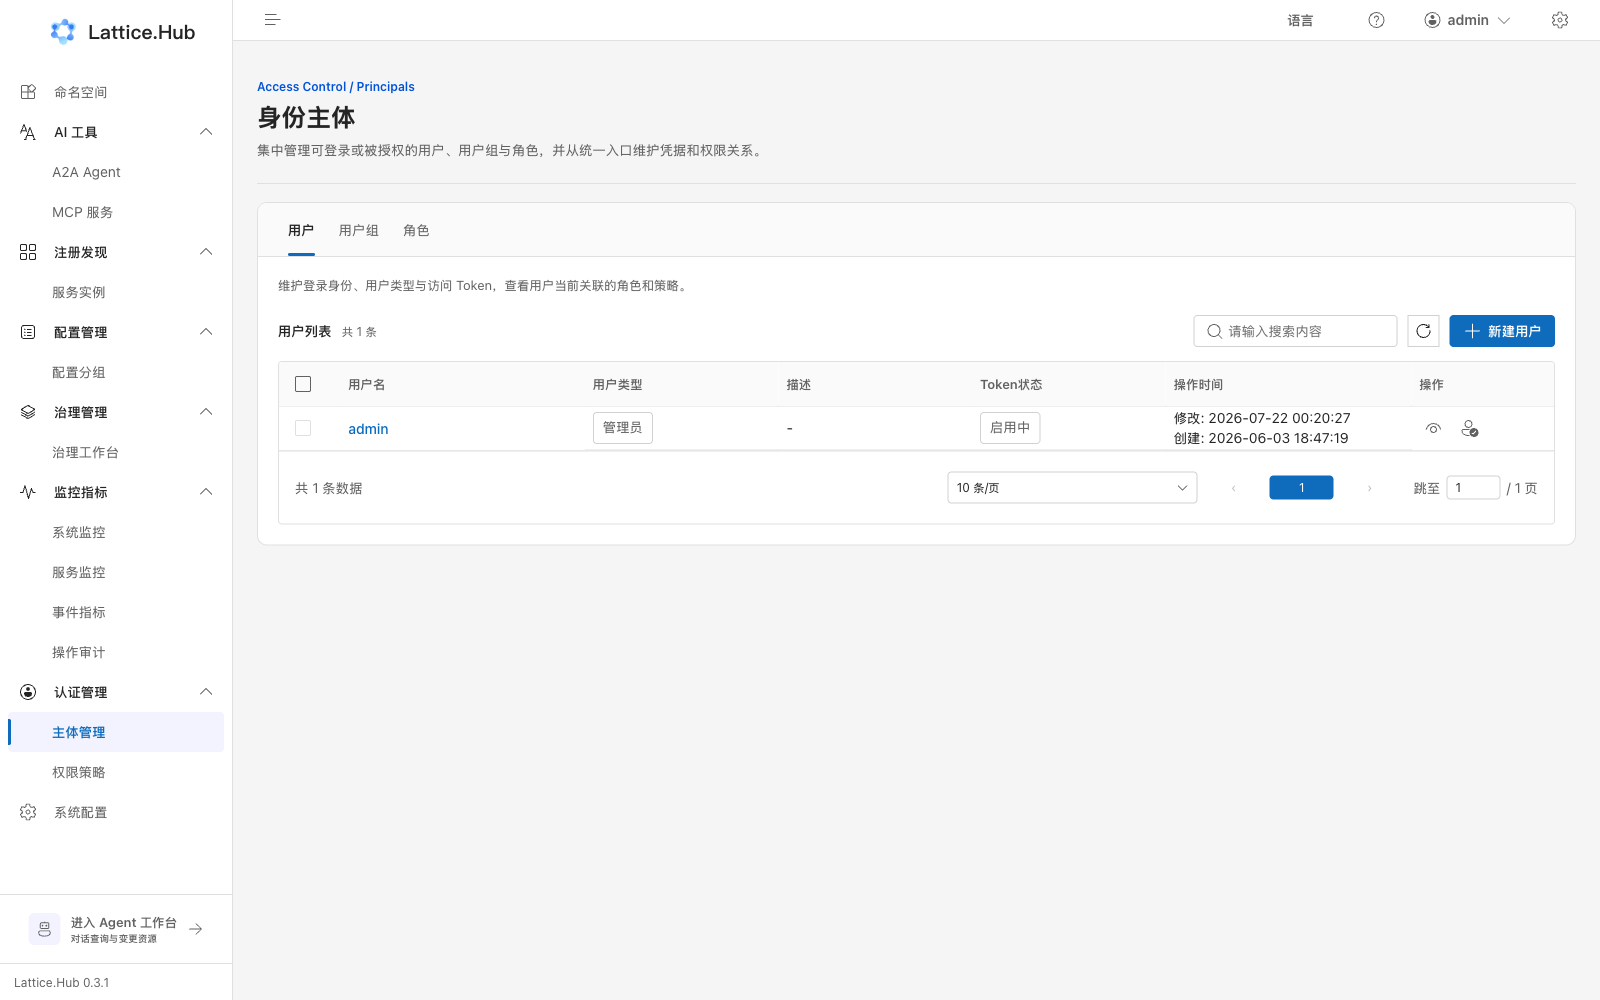Open the settings gear in the top bar
The image size is (1600, 1000).
coord(1560,20)
